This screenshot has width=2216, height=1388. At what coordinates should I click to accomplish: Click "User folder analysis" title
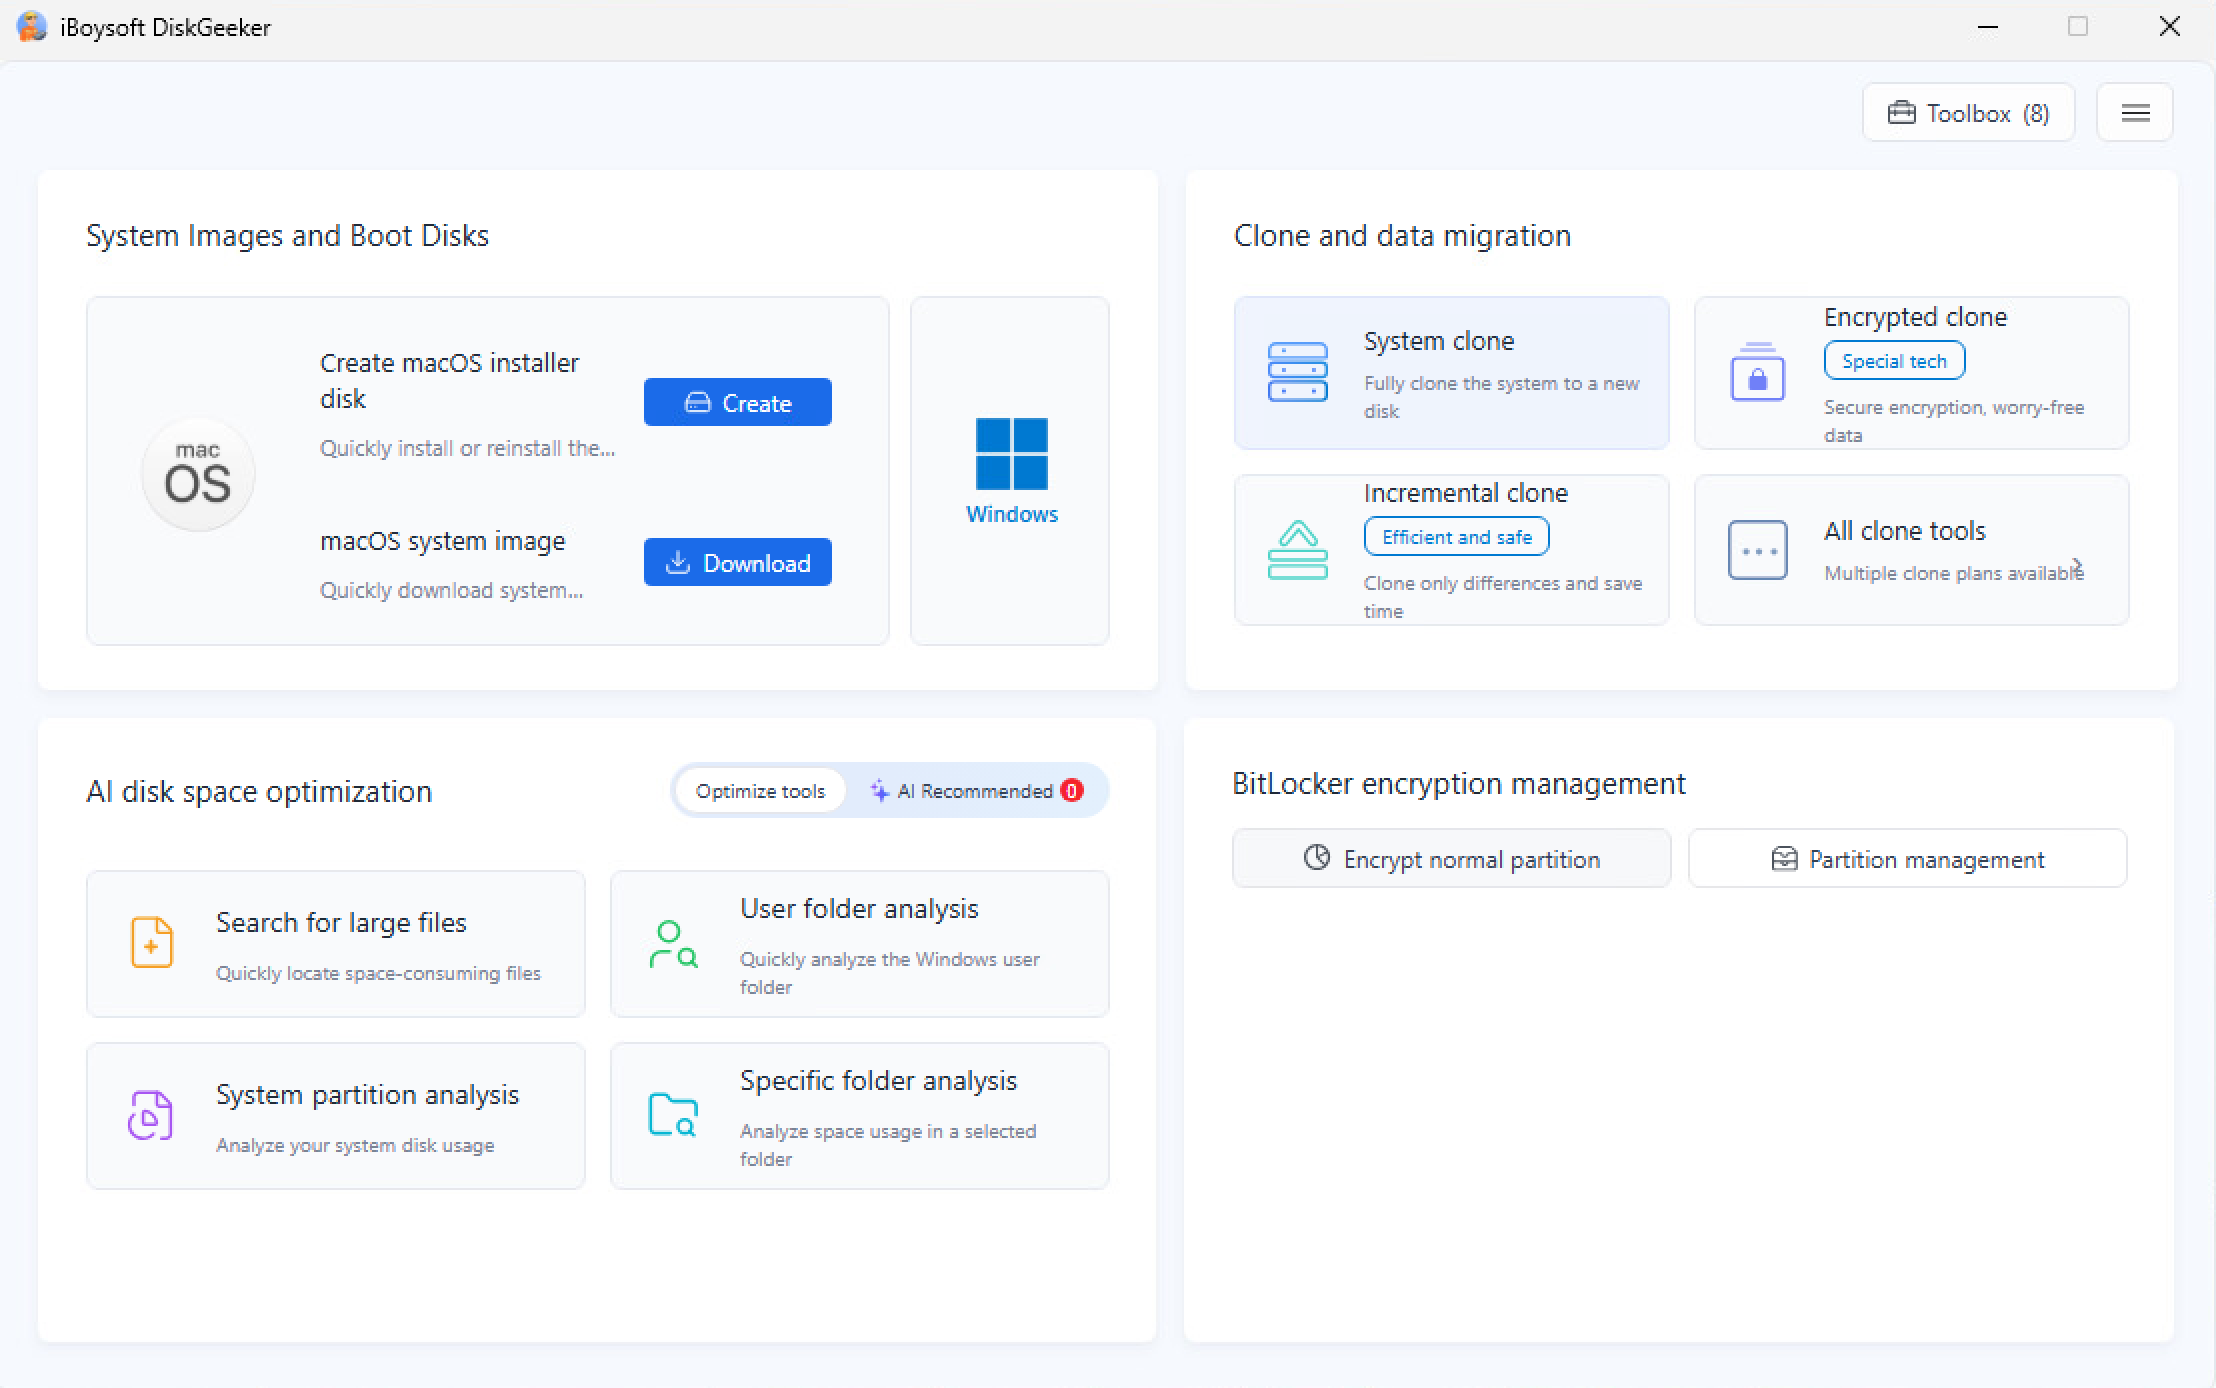(859, 909)
